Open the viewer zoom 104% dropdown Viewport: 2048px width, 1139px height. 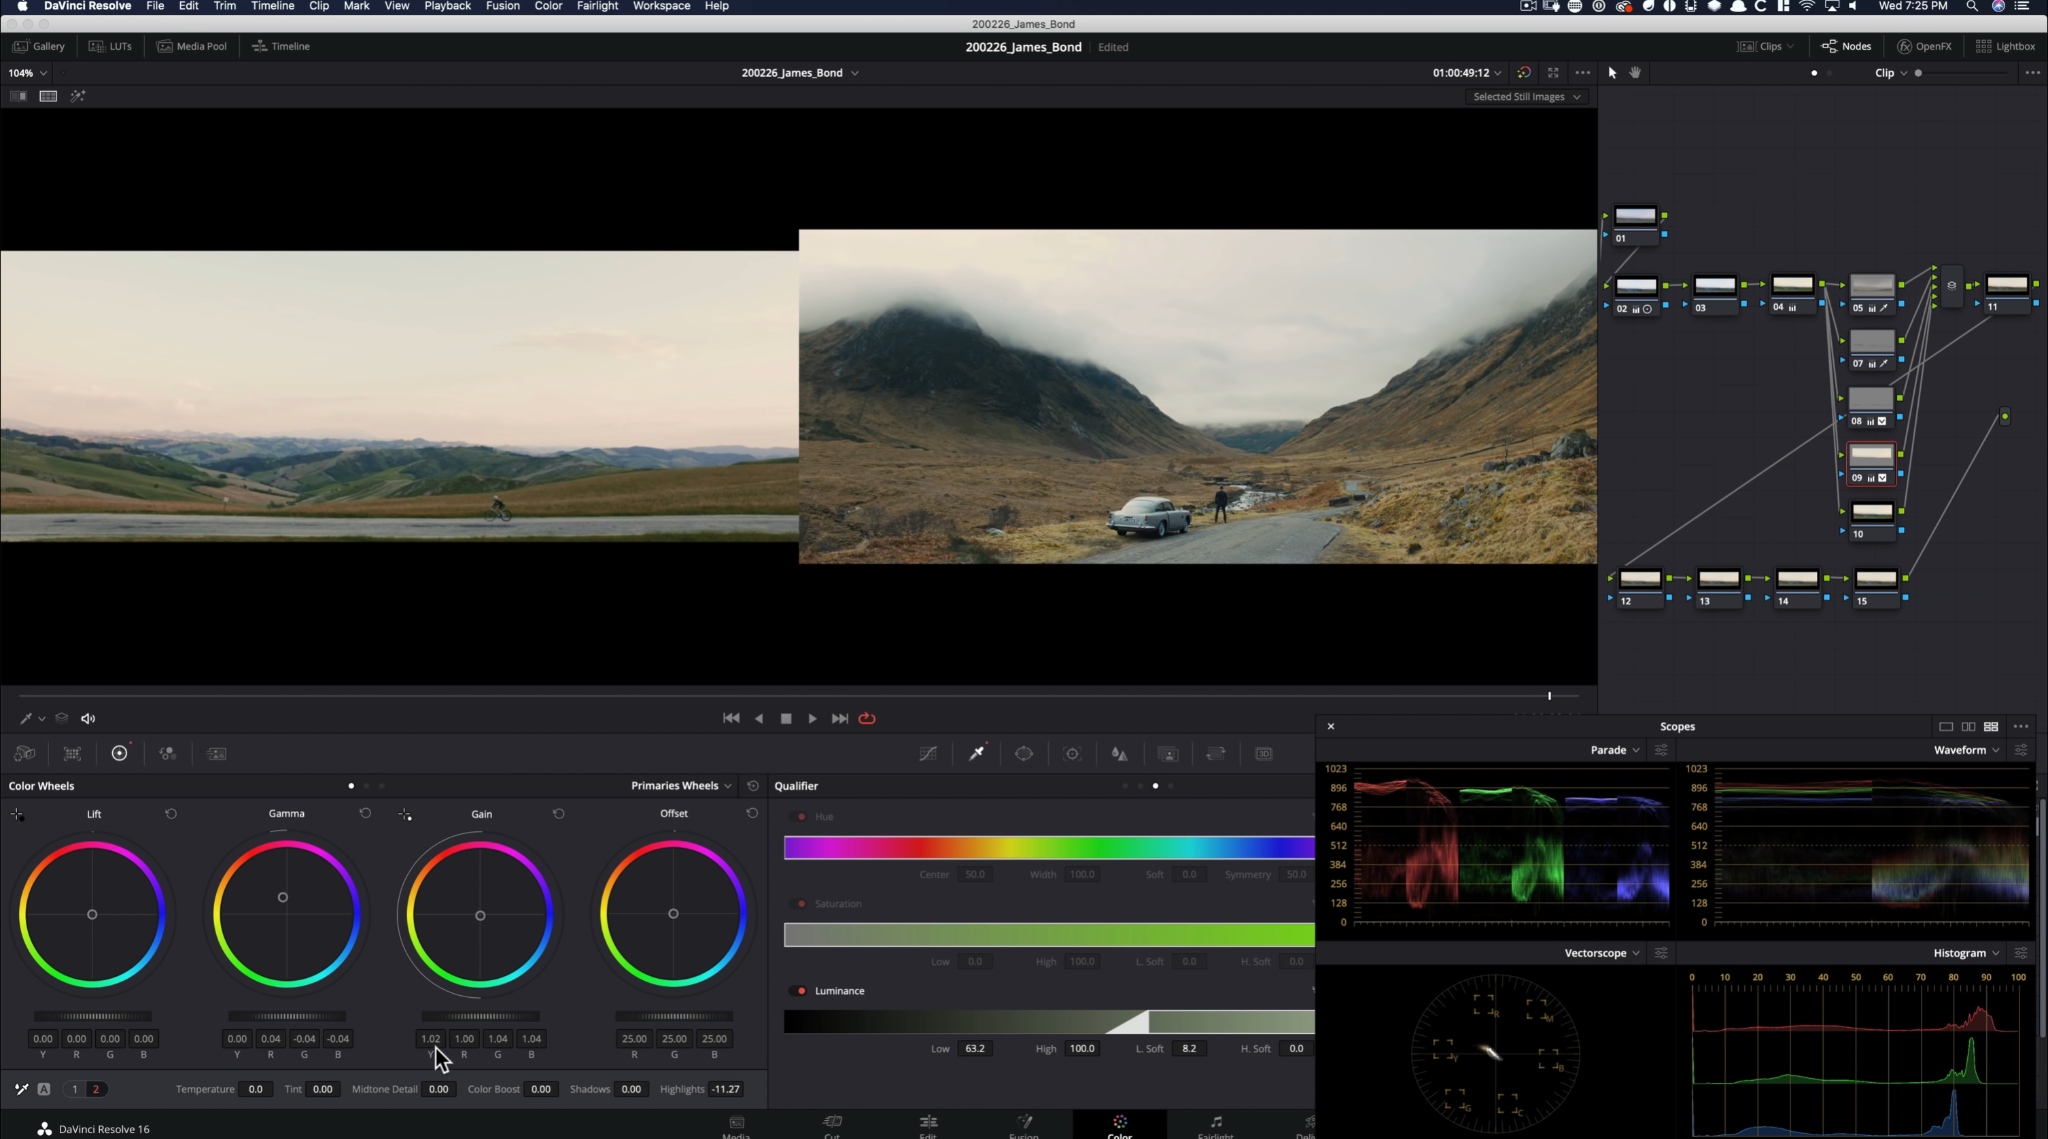[28, 73]
